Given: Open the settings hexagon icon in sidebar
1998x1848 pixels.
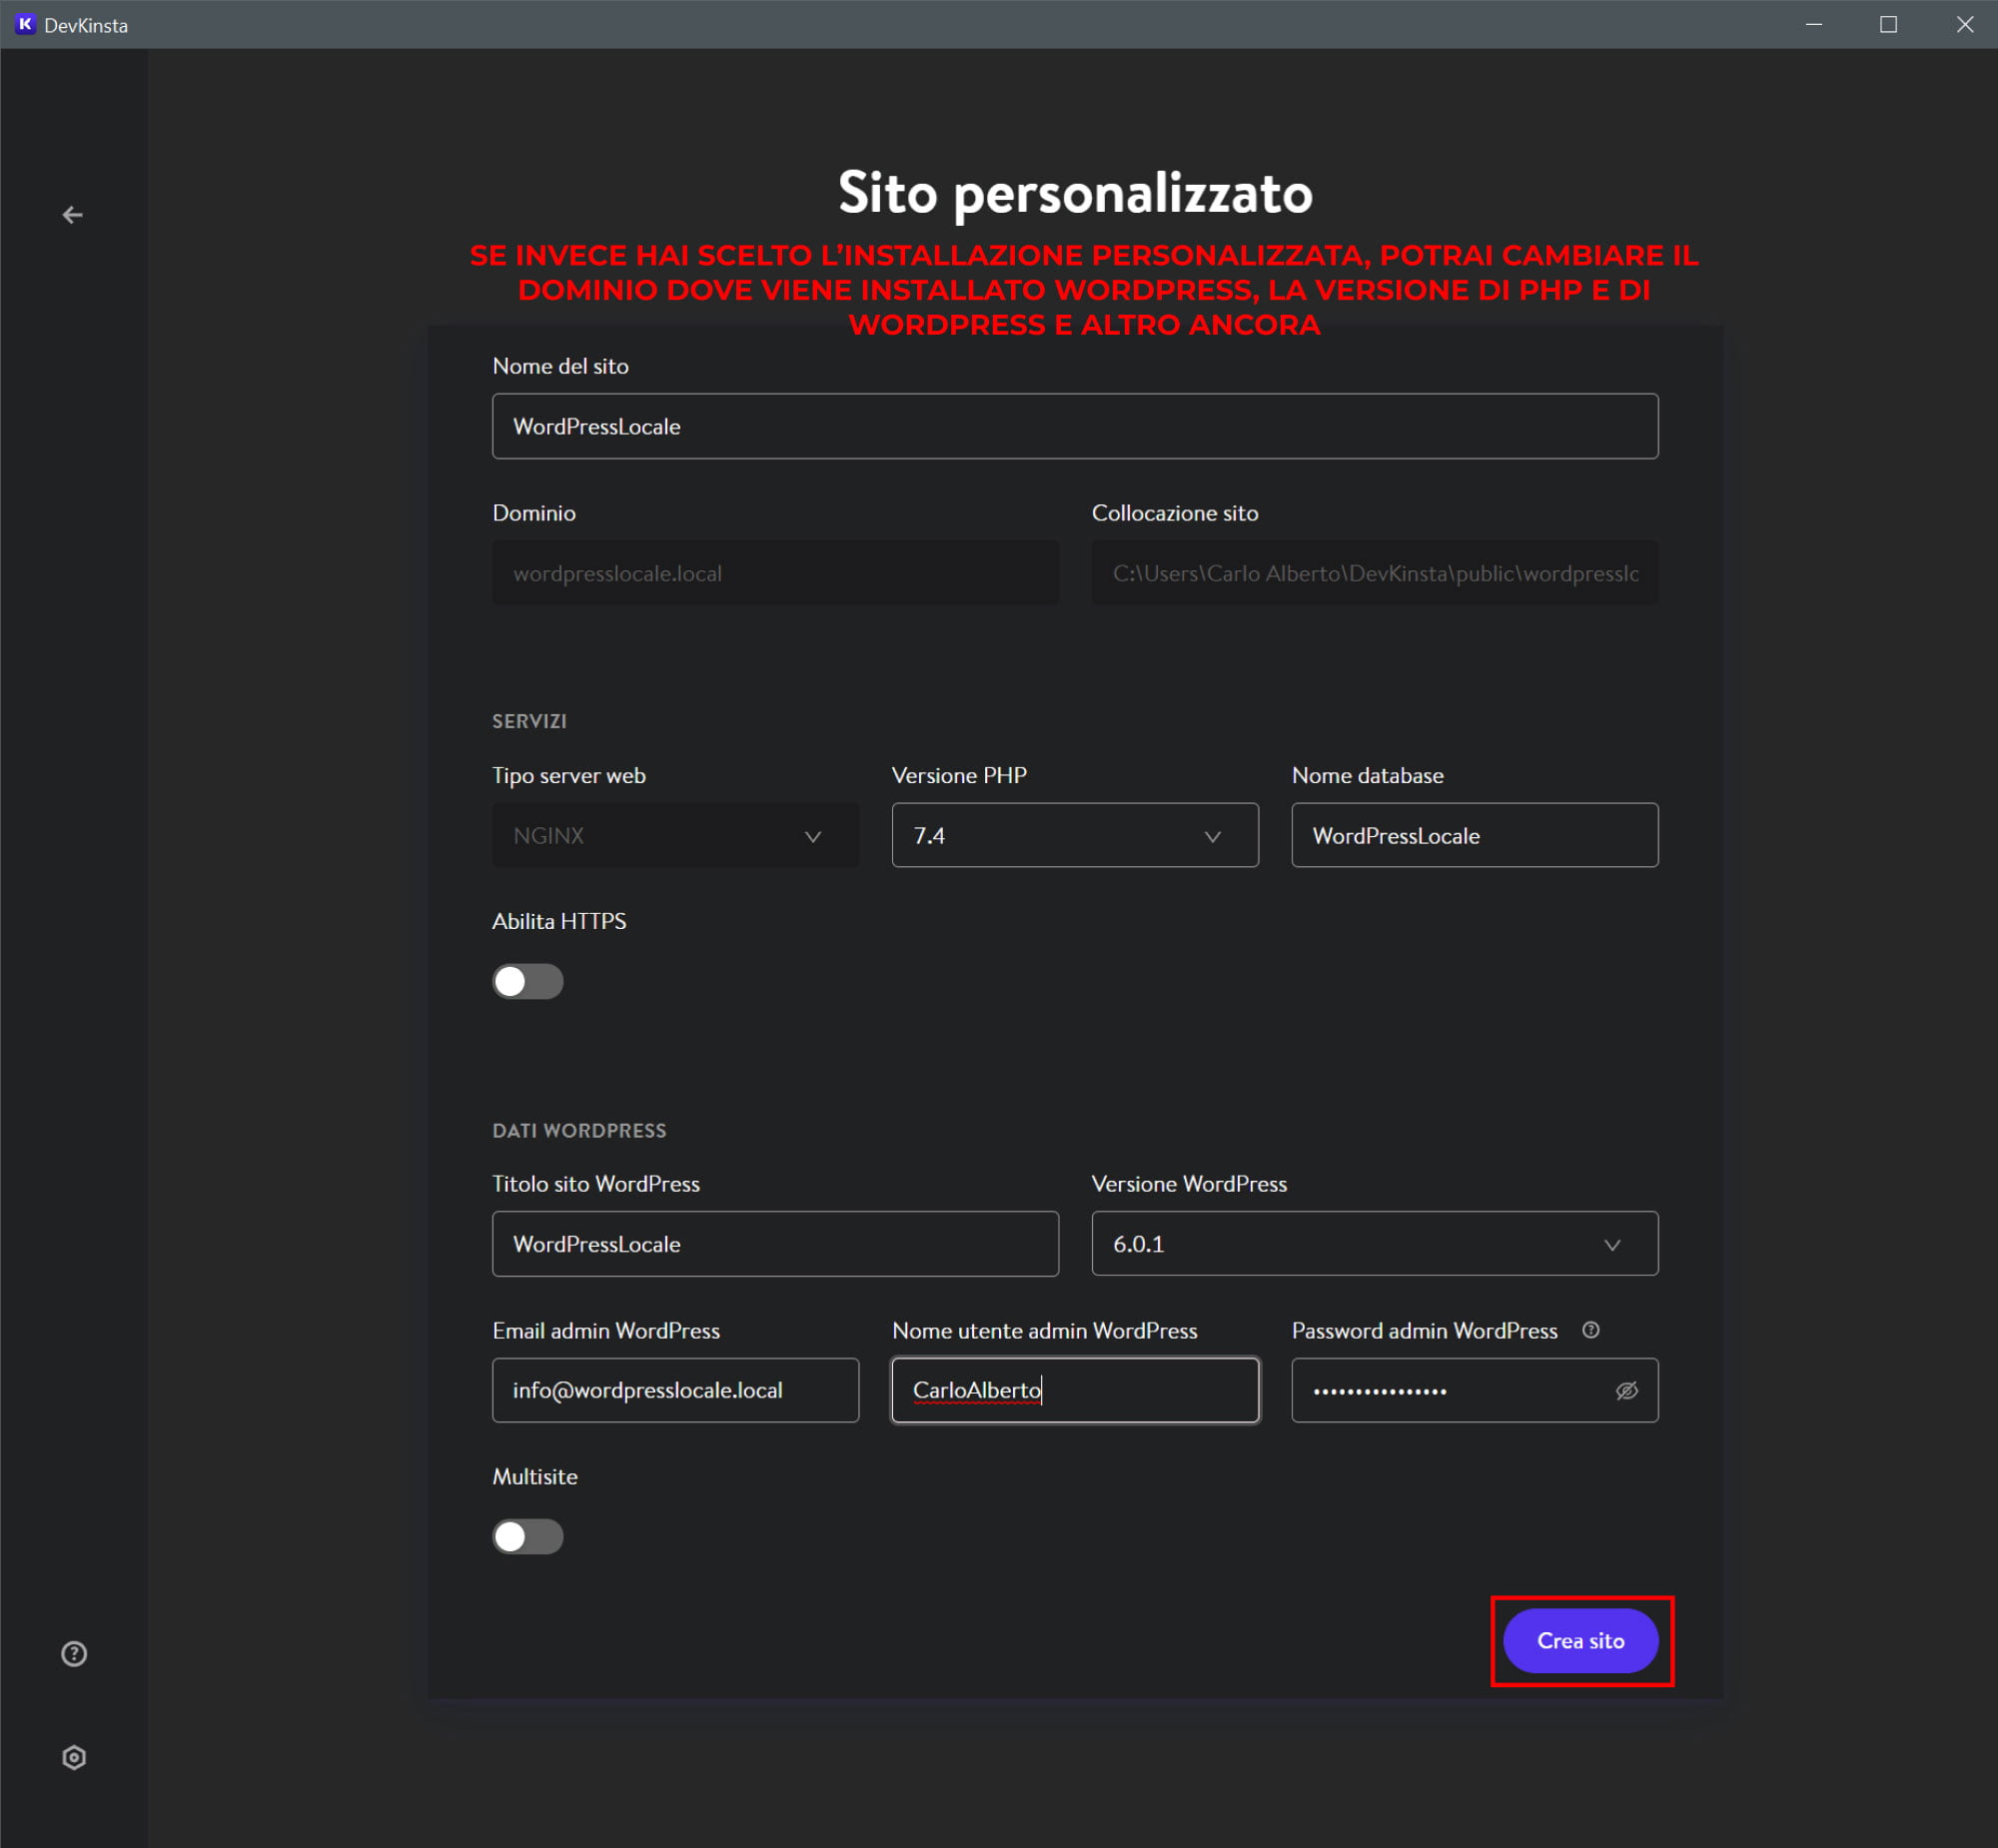Looking at the screenshot, I should pyautogui.click(x=74, y=1757).
